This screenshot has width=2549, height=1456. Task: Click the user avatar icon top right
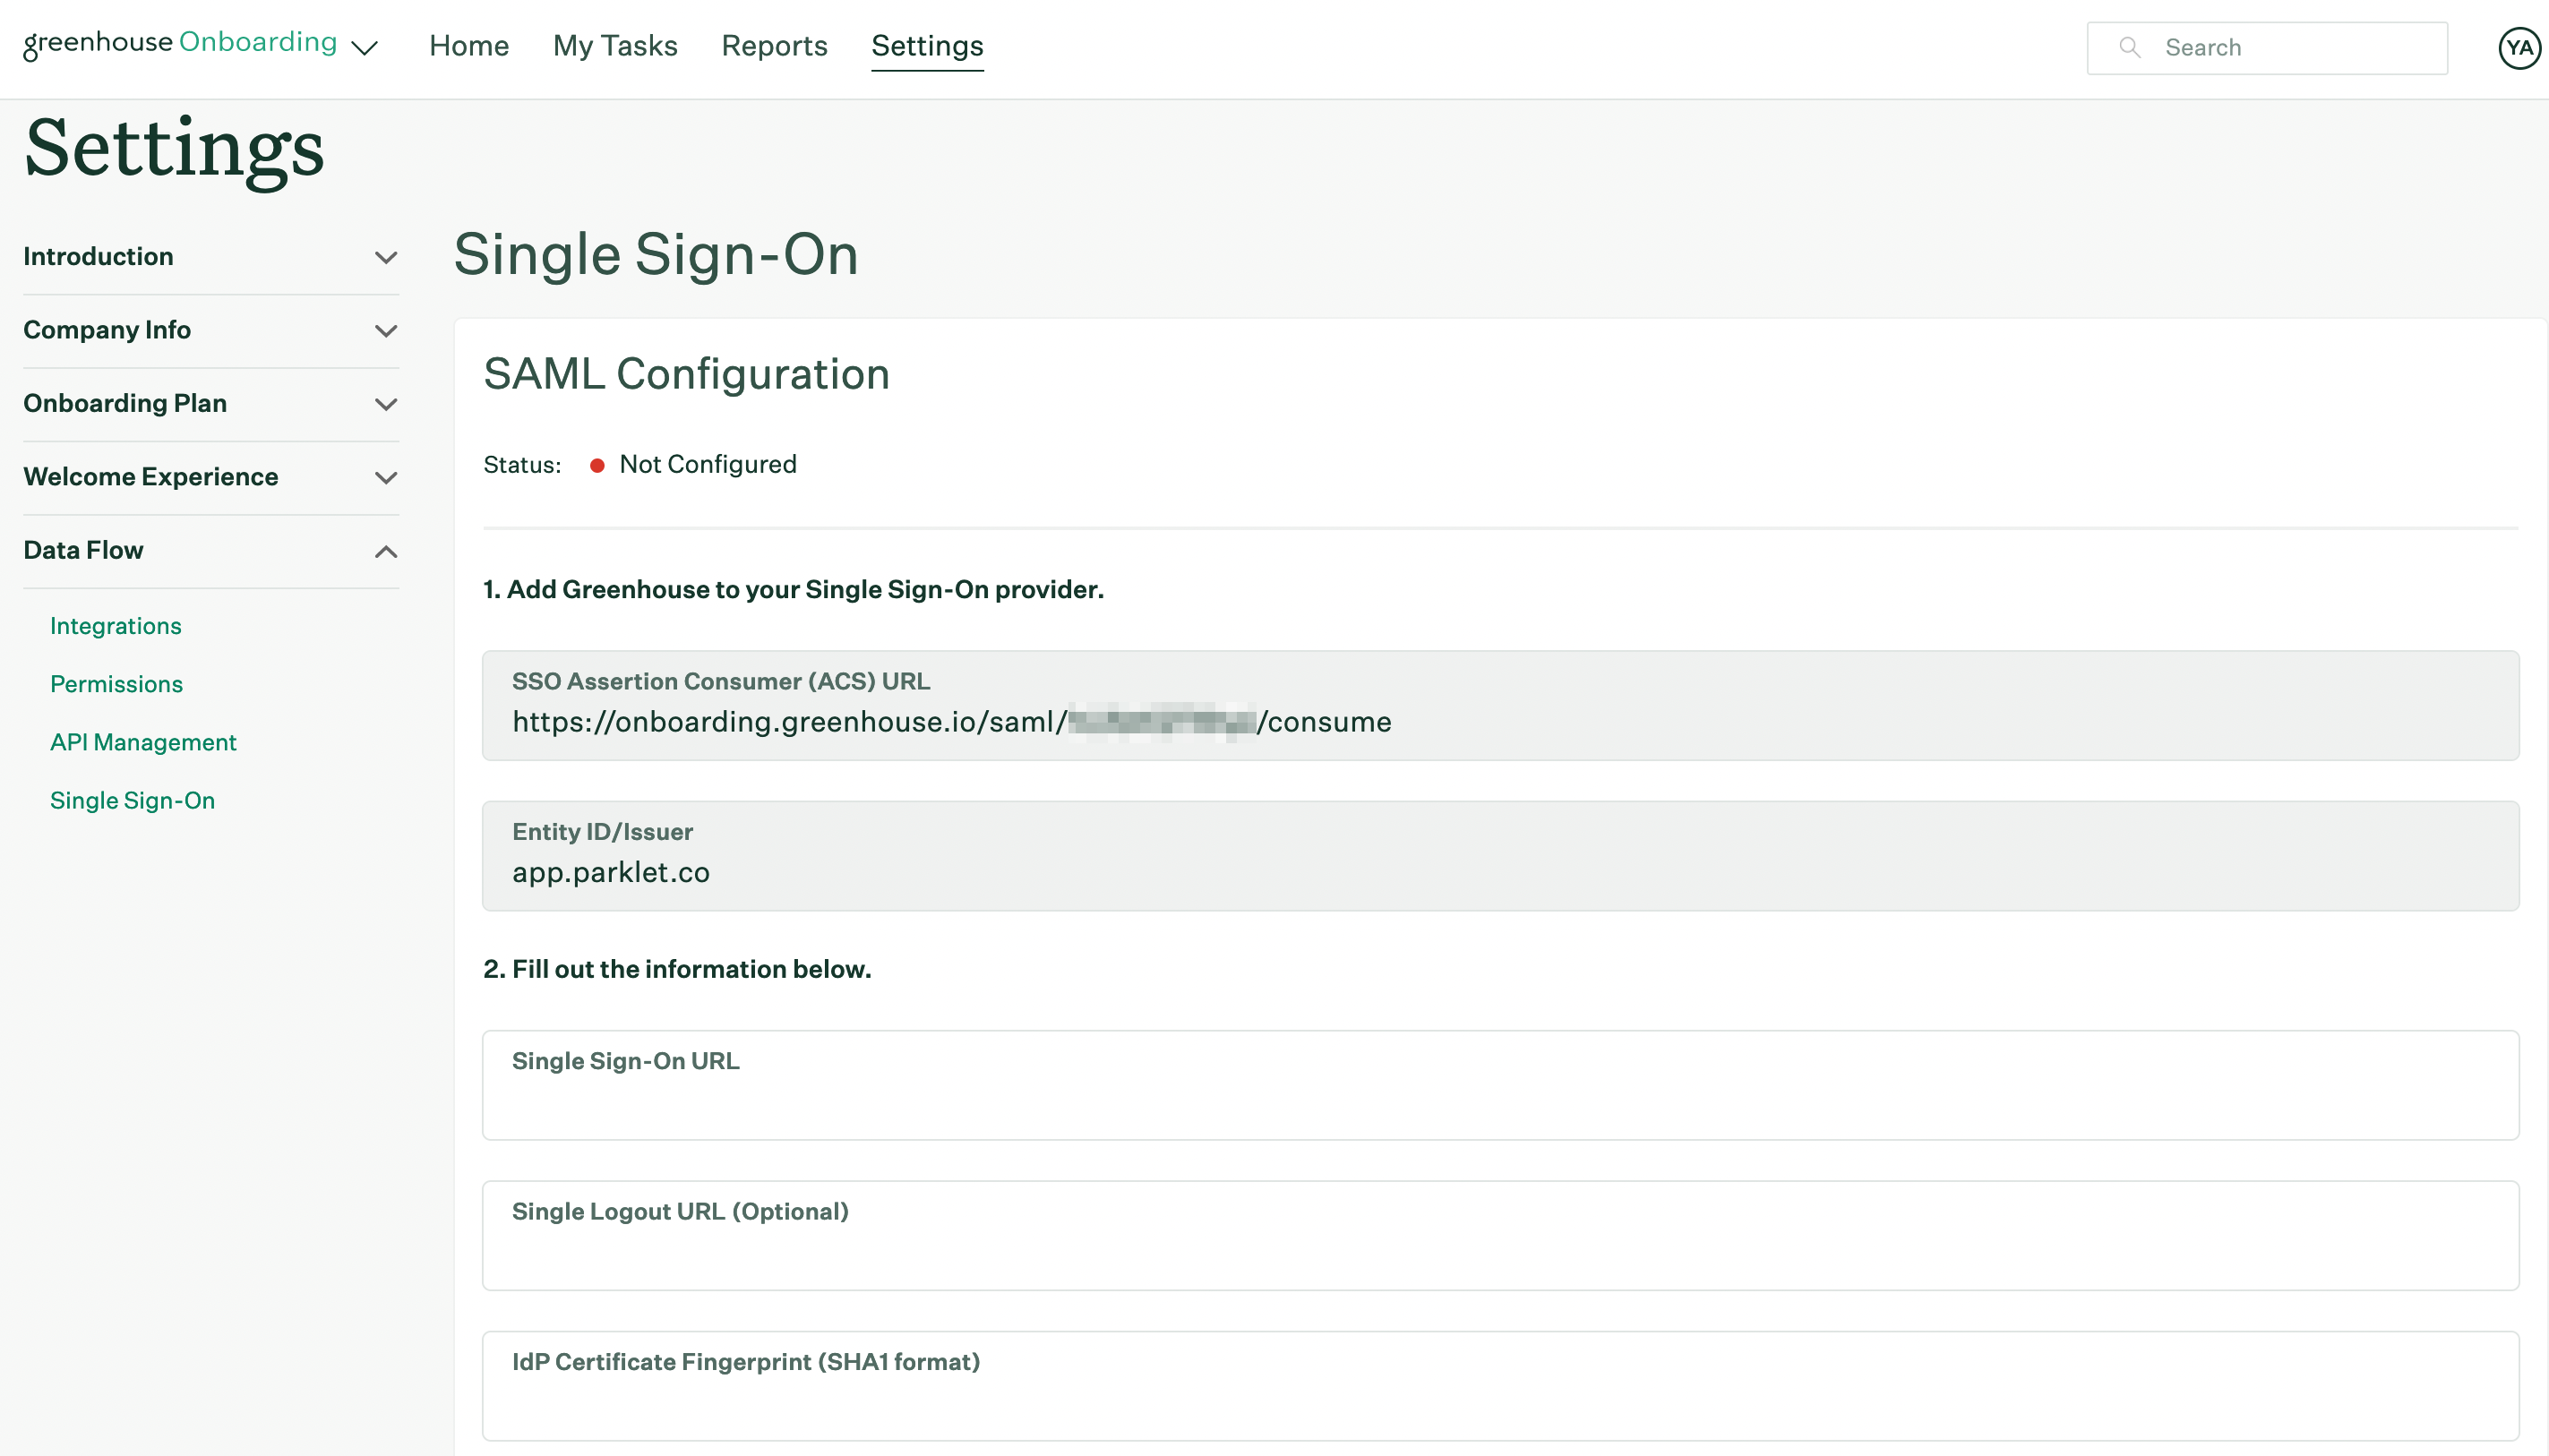pyautogui.click(x=2516, y=47)
